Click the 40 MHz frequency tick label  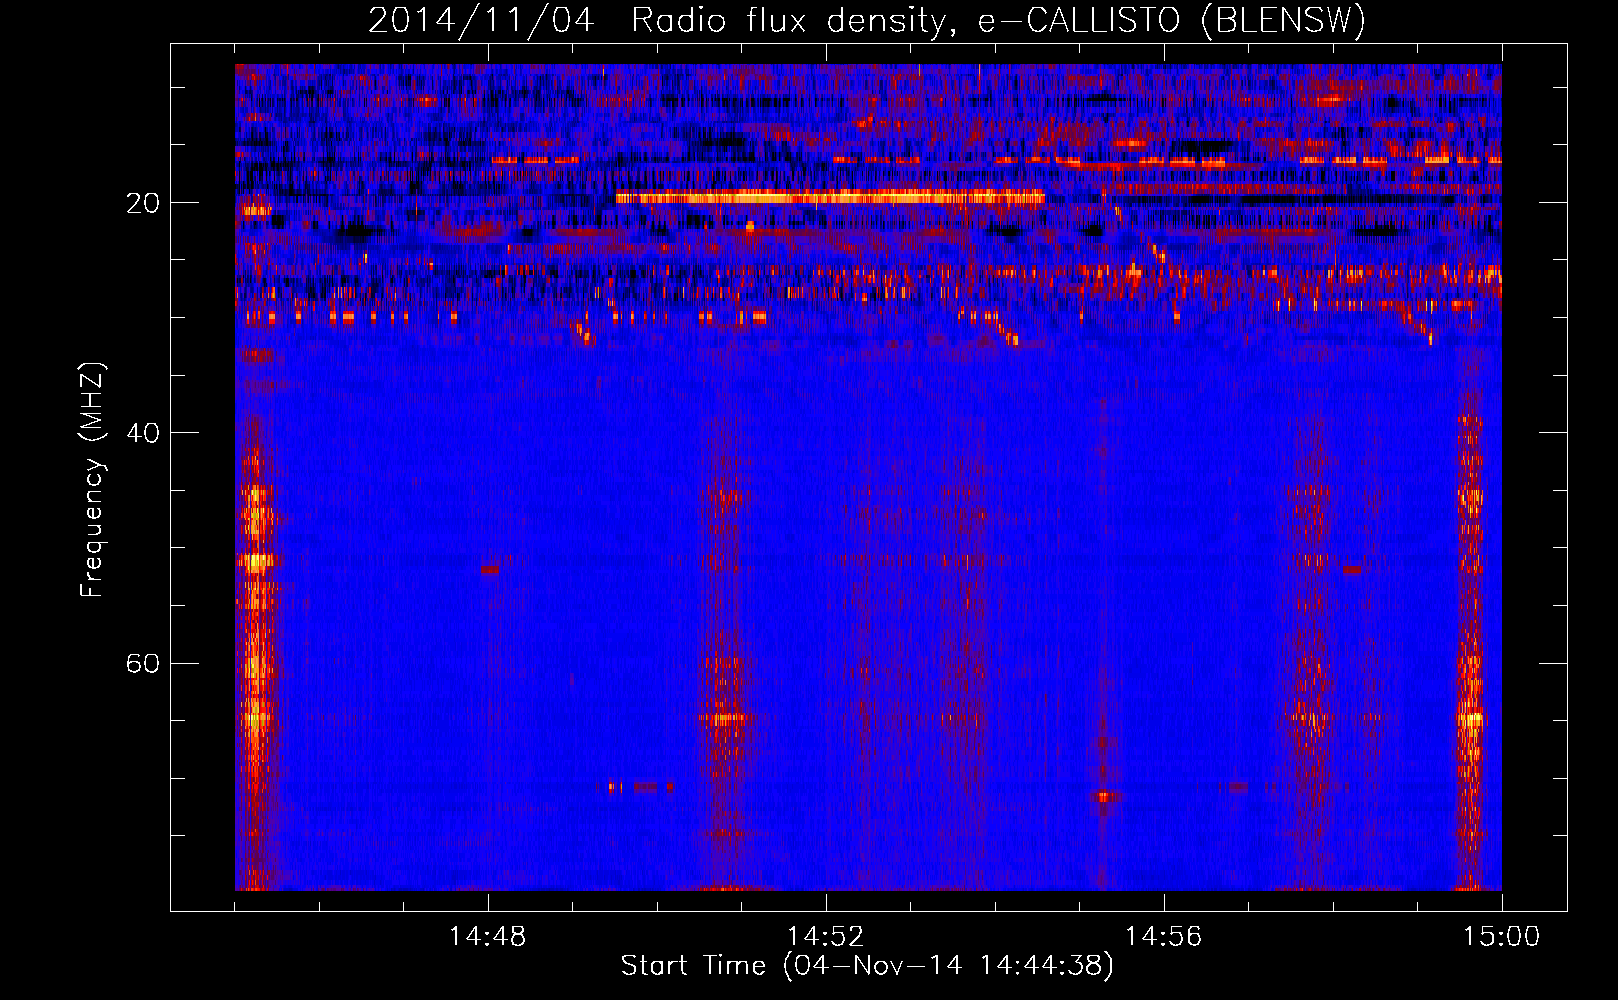pyautogui.click(x=143, y=433)
